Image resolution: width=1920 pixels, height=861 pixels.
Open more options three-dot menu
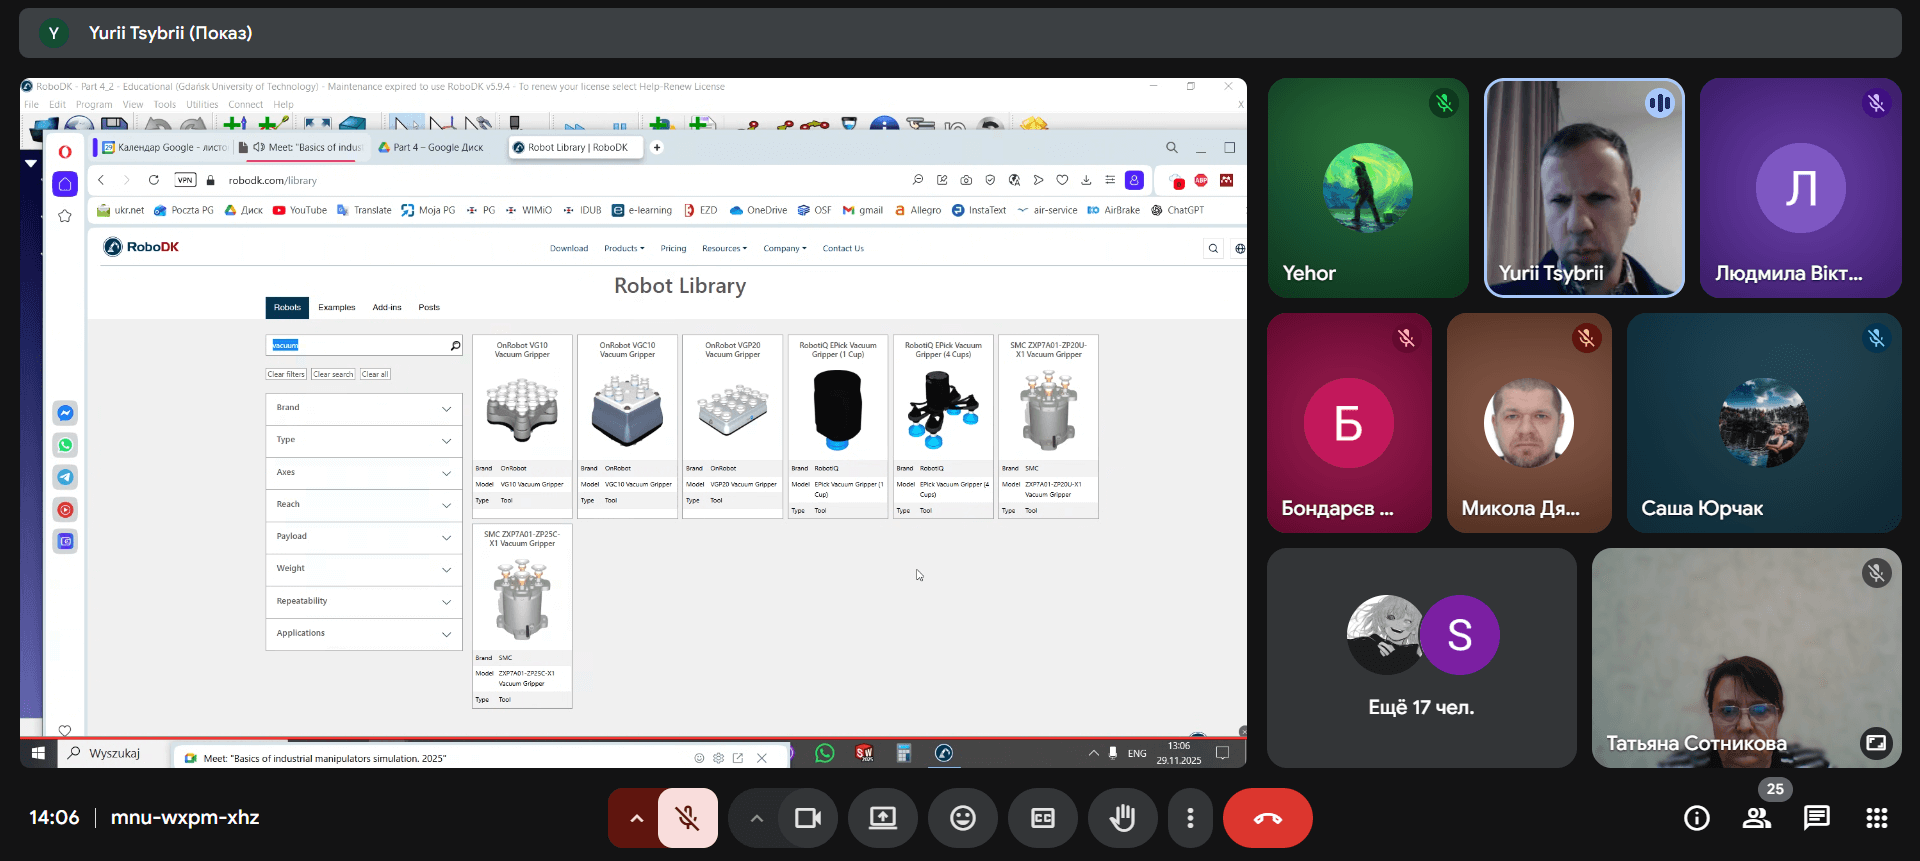pyautogui.click(x=1189, y=818)
